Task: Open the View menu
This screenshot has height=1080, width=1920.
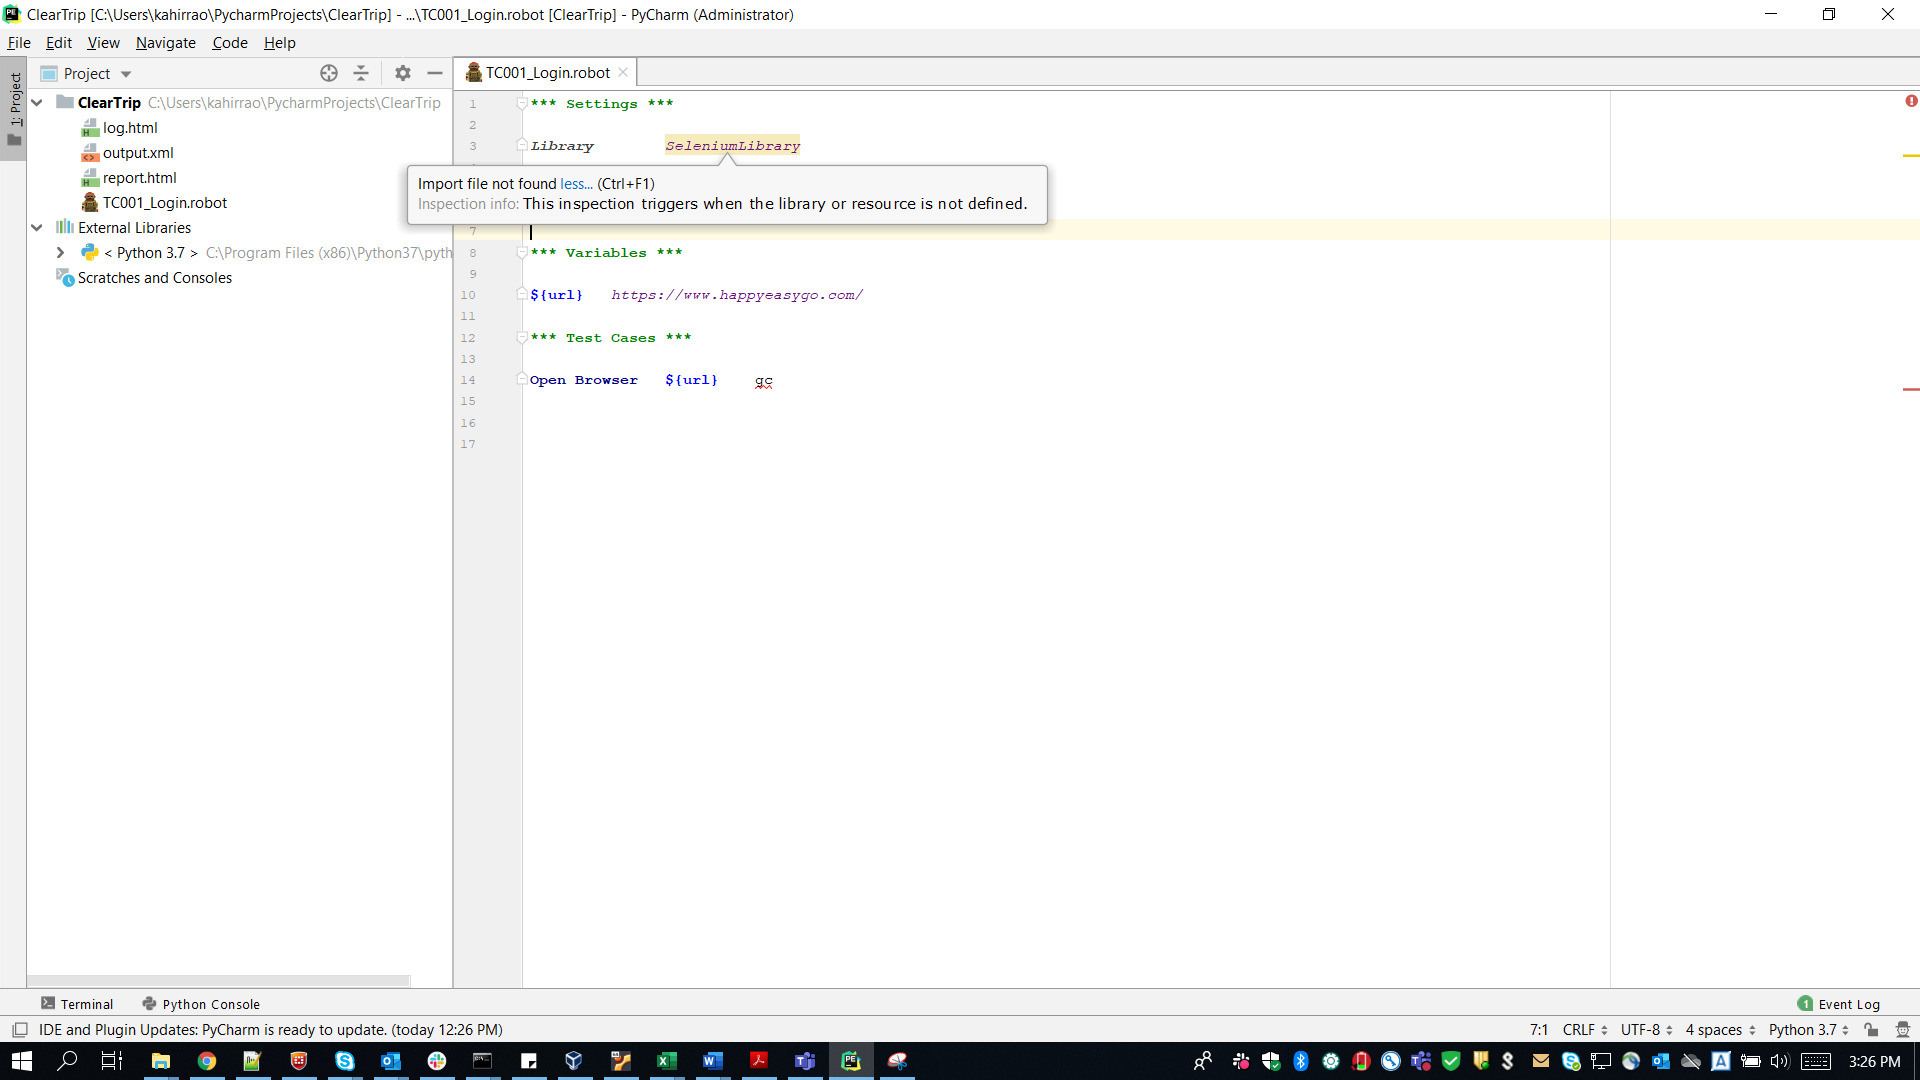Action: [103, 43]
